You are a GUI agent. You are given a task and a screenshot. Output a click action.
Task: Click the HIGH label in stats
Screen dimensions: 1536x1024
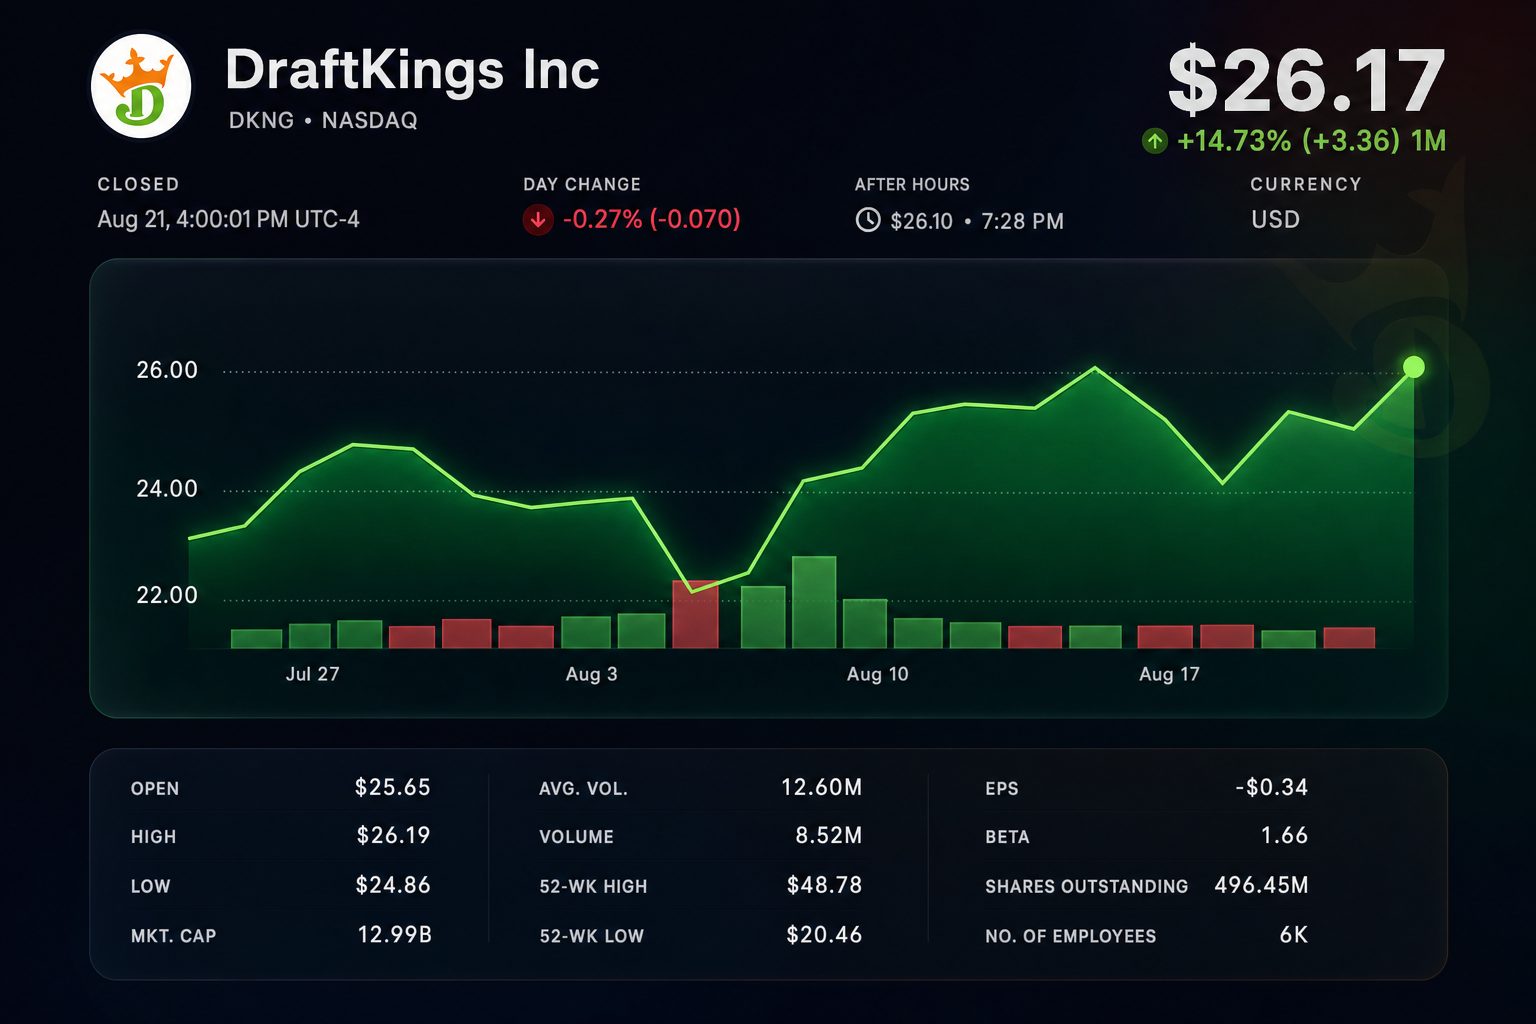153,837
